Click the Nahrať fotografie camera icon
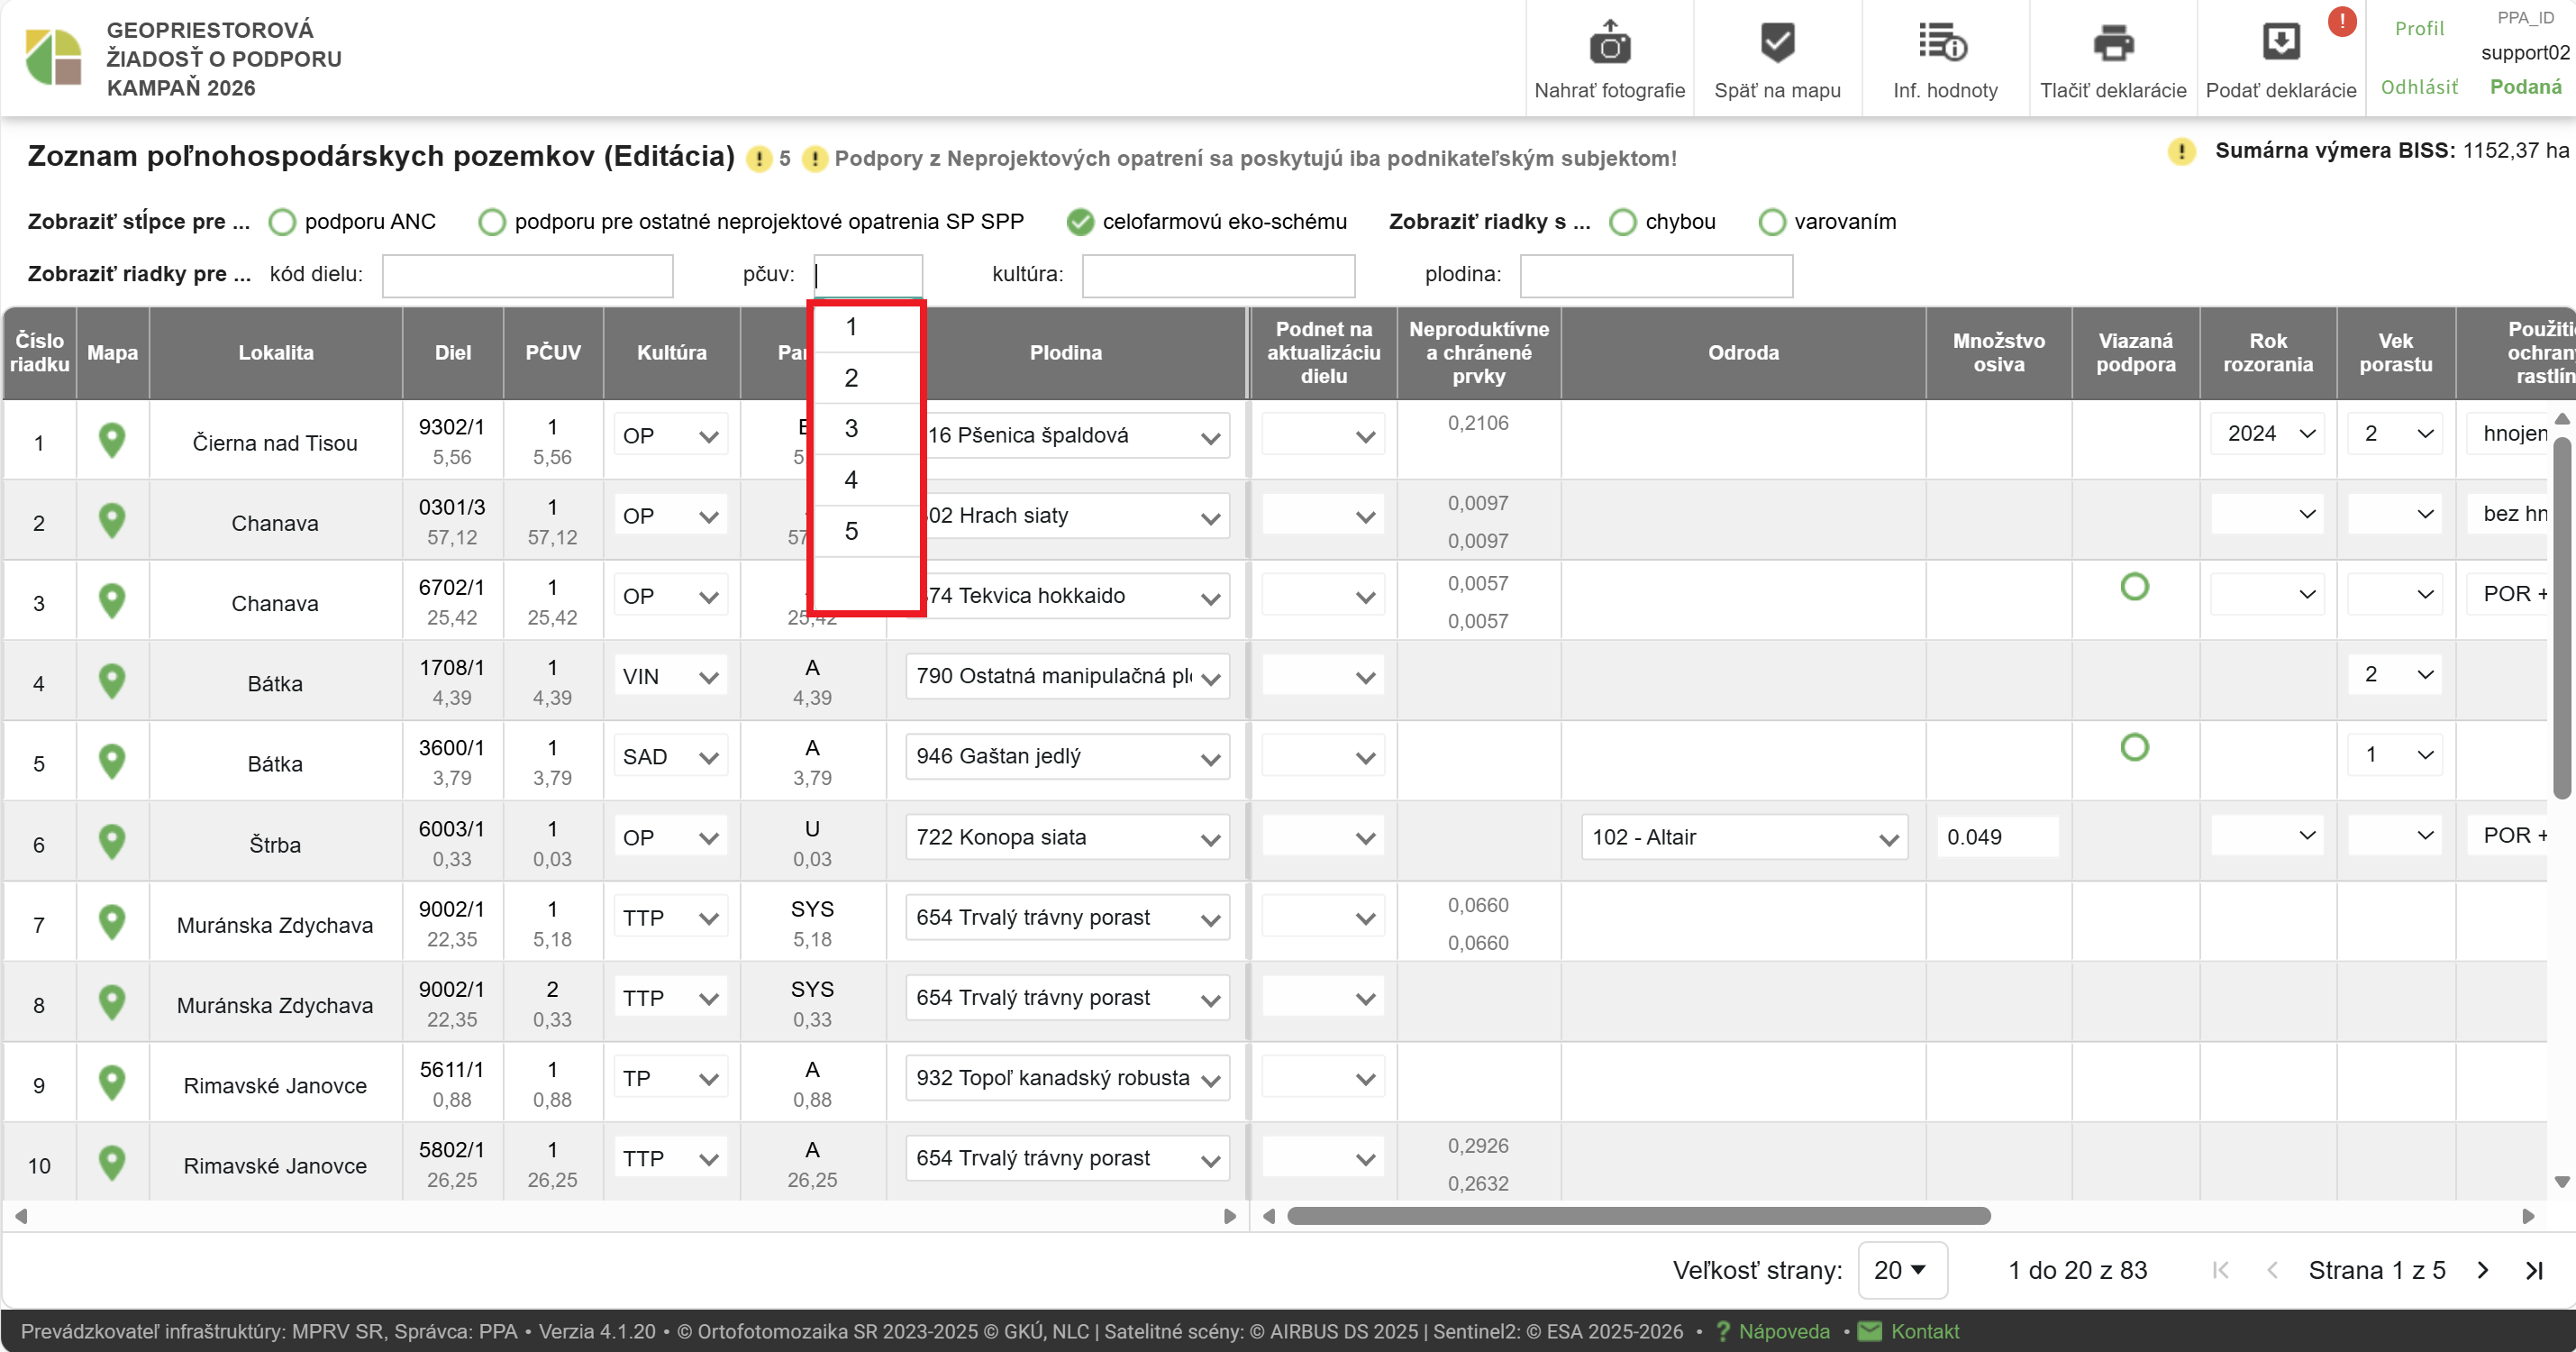Screen dimensions: 2576x1352 click(1609, 44)
